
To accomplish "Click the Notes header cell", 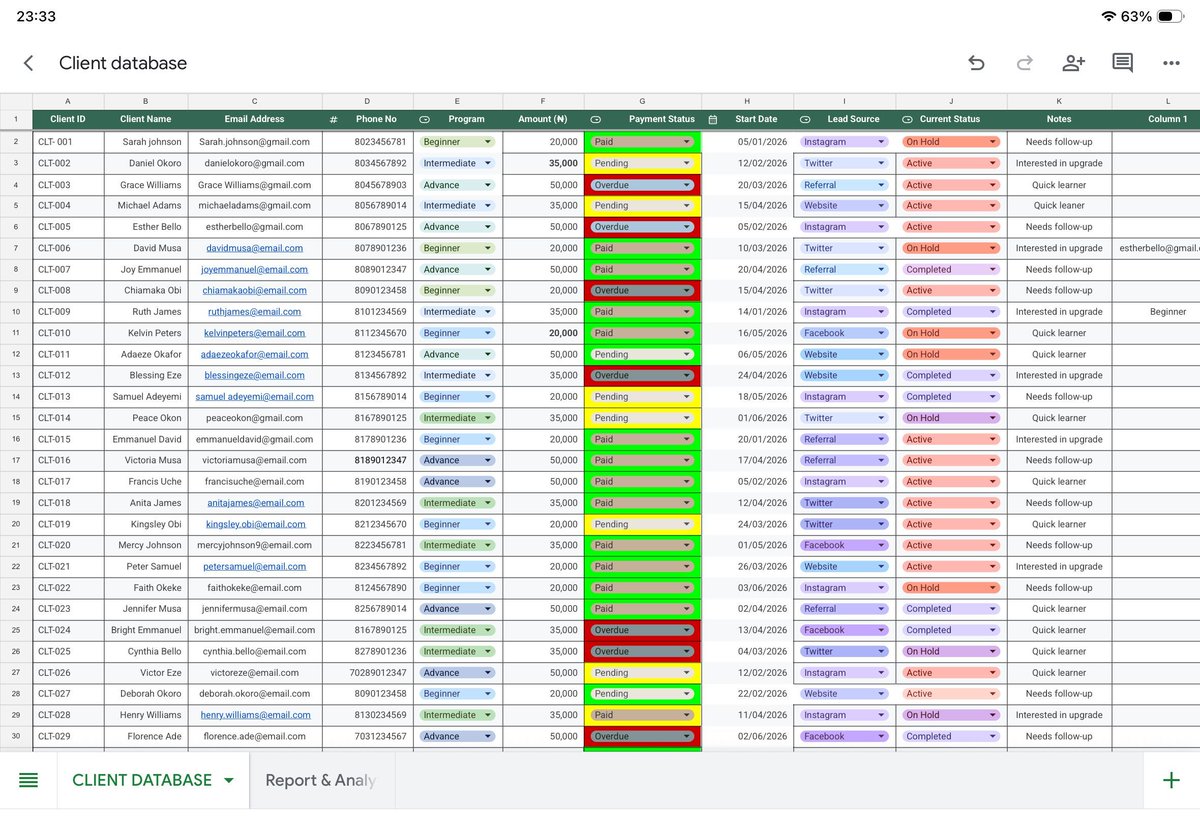I will 1059,119.
